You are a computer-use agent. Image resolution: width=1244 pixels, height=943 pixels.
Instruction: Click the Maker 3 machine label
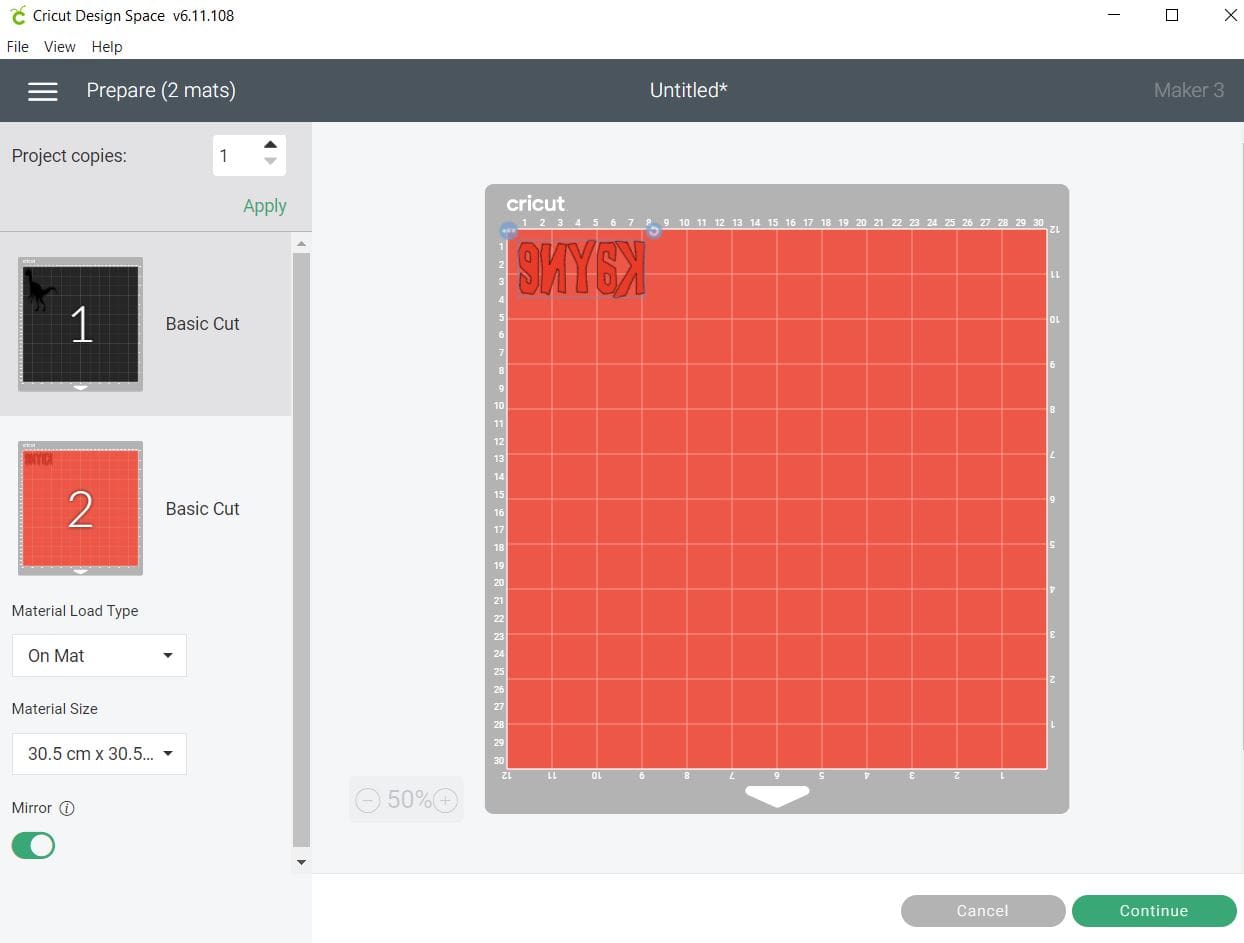[1189, 91]
